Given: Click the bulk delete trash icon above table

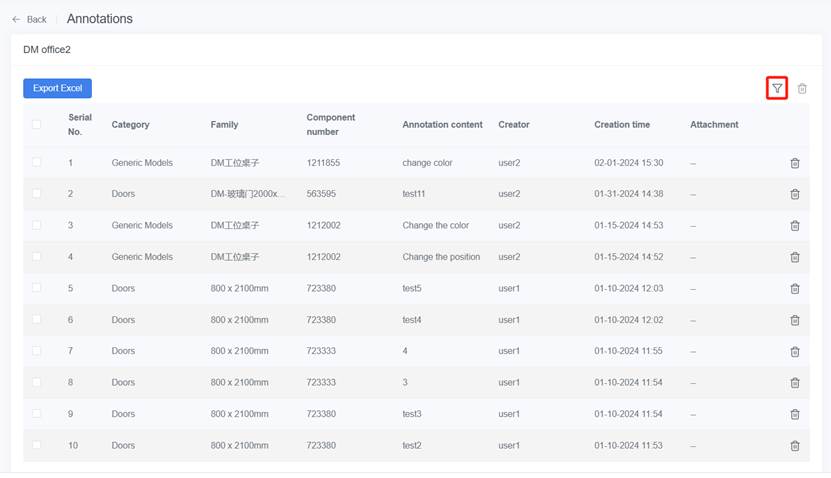Looking at the screenshot, I should [x=802, y=89].
